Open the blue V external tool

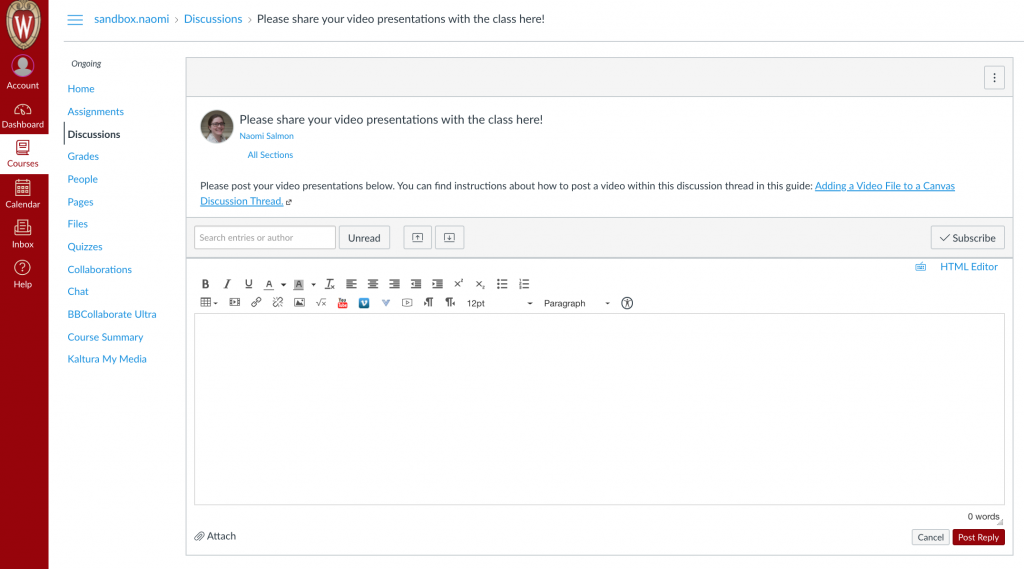click(386, 303)
